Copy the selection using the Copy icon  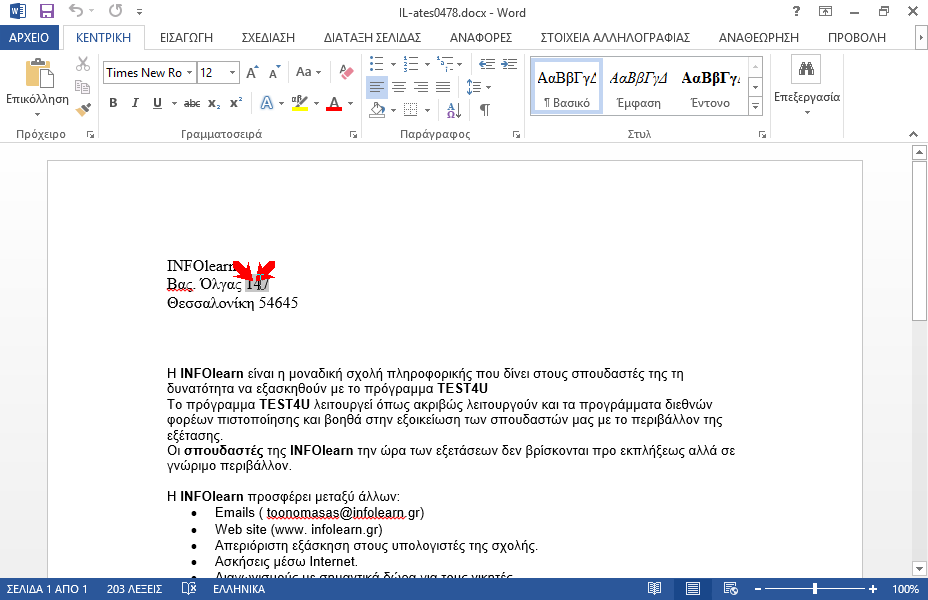pos(83,87)
